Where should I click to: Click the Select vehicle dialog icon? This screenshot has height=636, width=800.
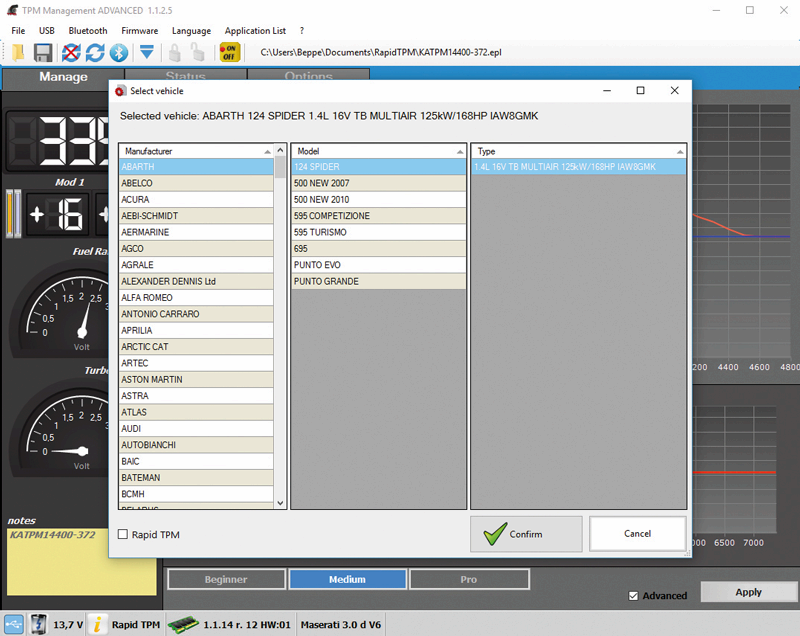pos(120,91)
